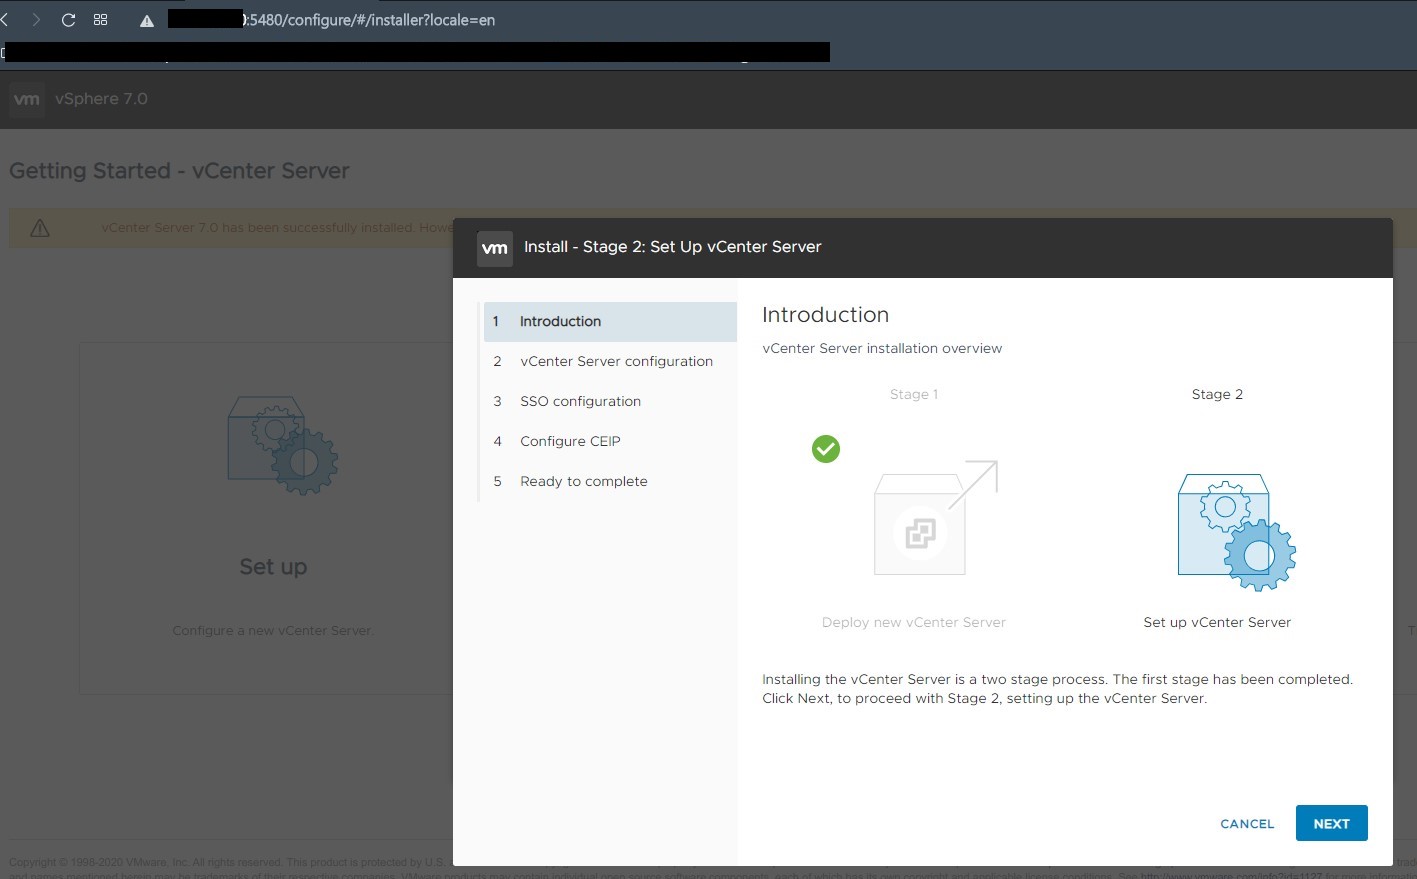1417x879 pixels.
Task: Click the two stage process description paragraph
Action: click(x=1057, y=689)
